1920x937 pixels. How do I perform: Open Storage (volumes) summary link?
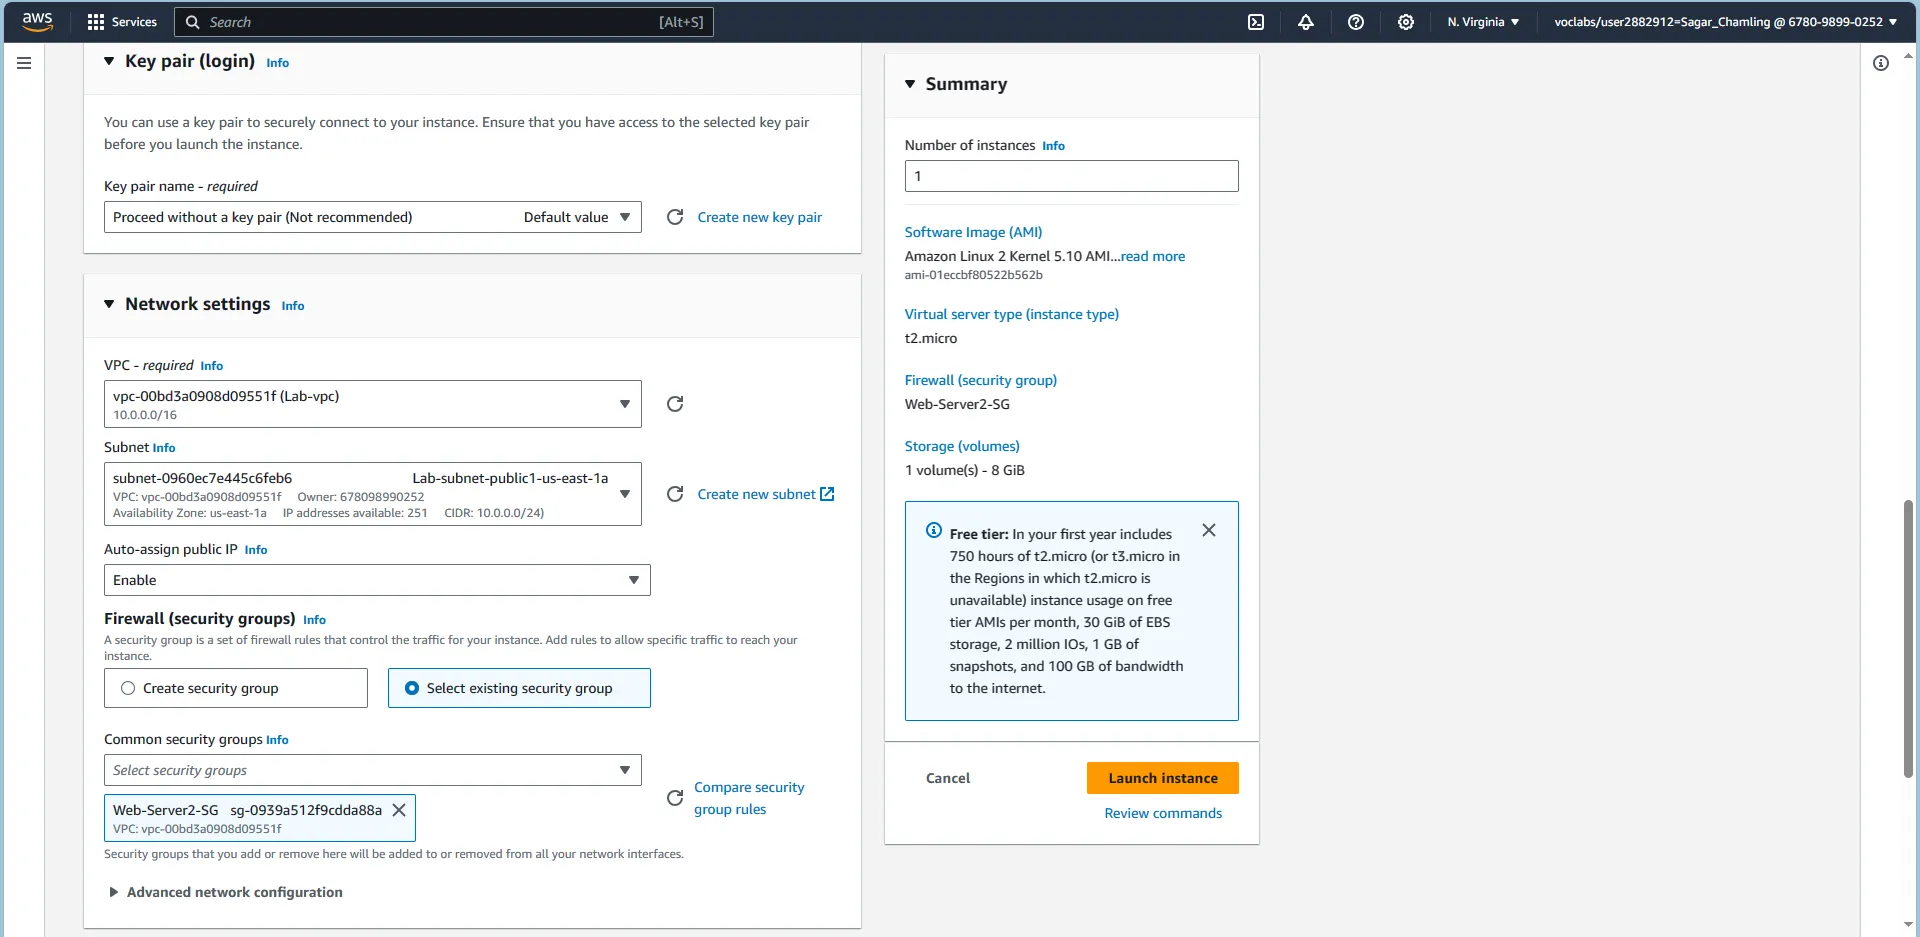click(x=962, y=446)
